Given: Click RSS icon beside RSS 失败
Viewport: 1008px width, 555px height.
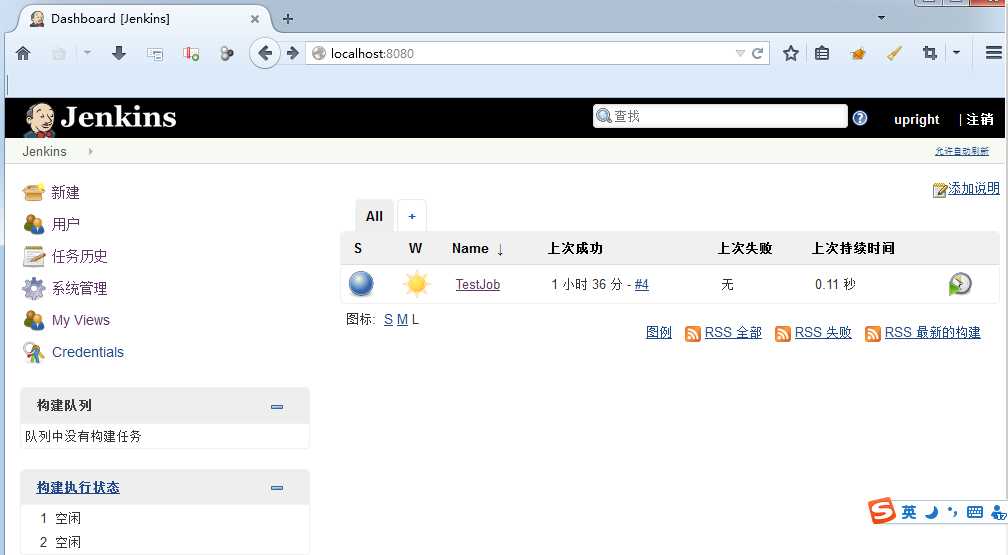Looking at the screenshot, I should (783, 333).
